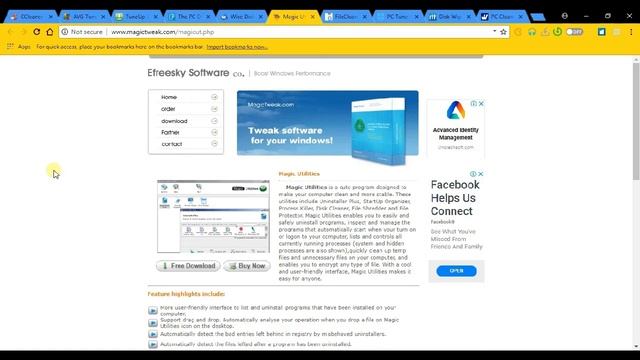This screenshot has height=360, width=640.
Task: Click the Buy Now button
Action: [x=247, y=266]
